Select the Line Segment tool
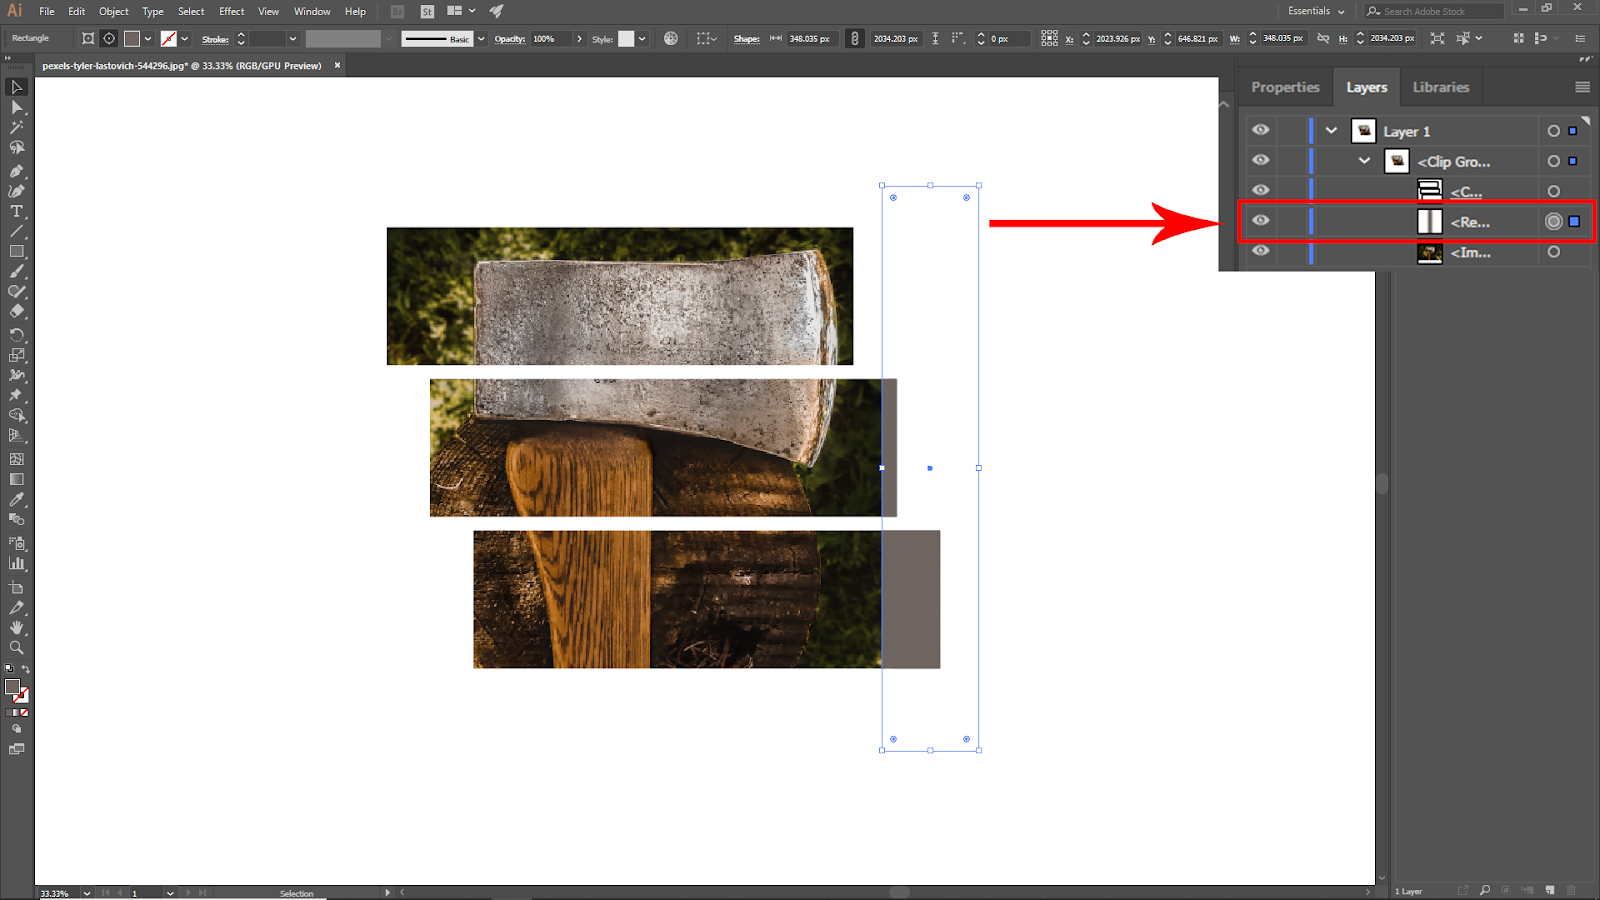The image size is (1600, 900). pos(17,232)
